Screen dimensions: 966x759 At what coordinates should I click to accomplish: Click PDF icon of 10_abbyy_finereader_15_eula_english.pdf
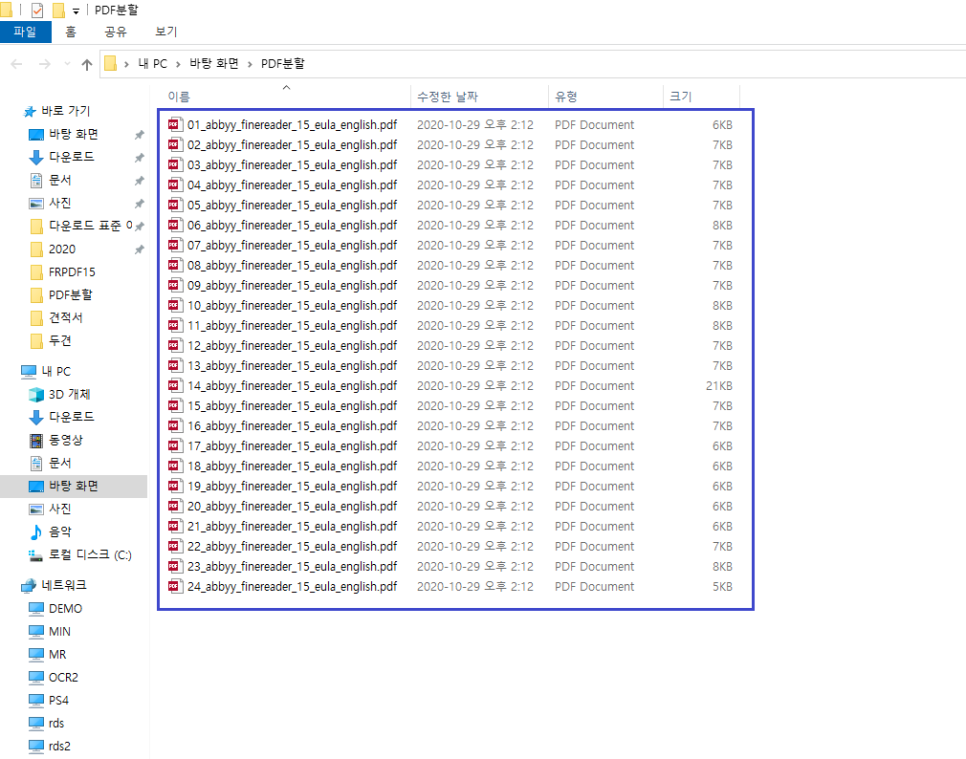(175, 306)
